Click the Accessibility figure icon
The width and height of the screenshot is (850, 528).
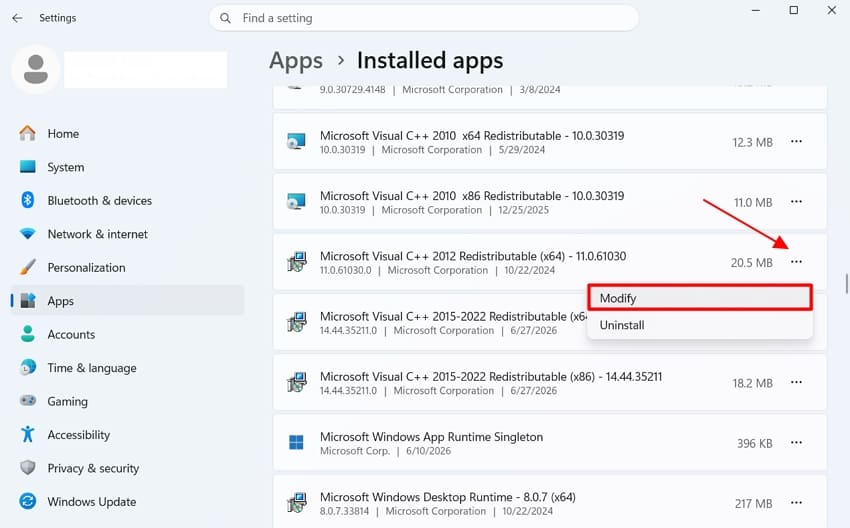point(28,434)
